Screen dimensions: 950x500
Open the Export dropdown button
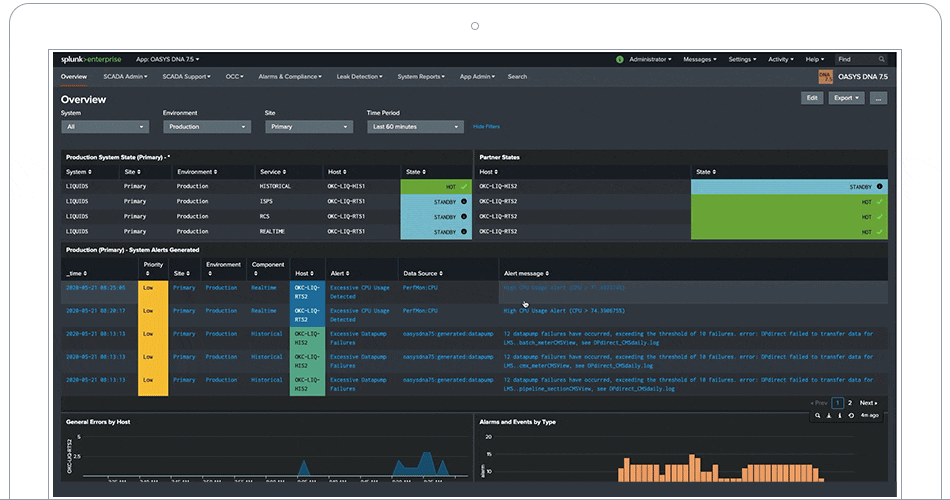[x=846, y=98]
